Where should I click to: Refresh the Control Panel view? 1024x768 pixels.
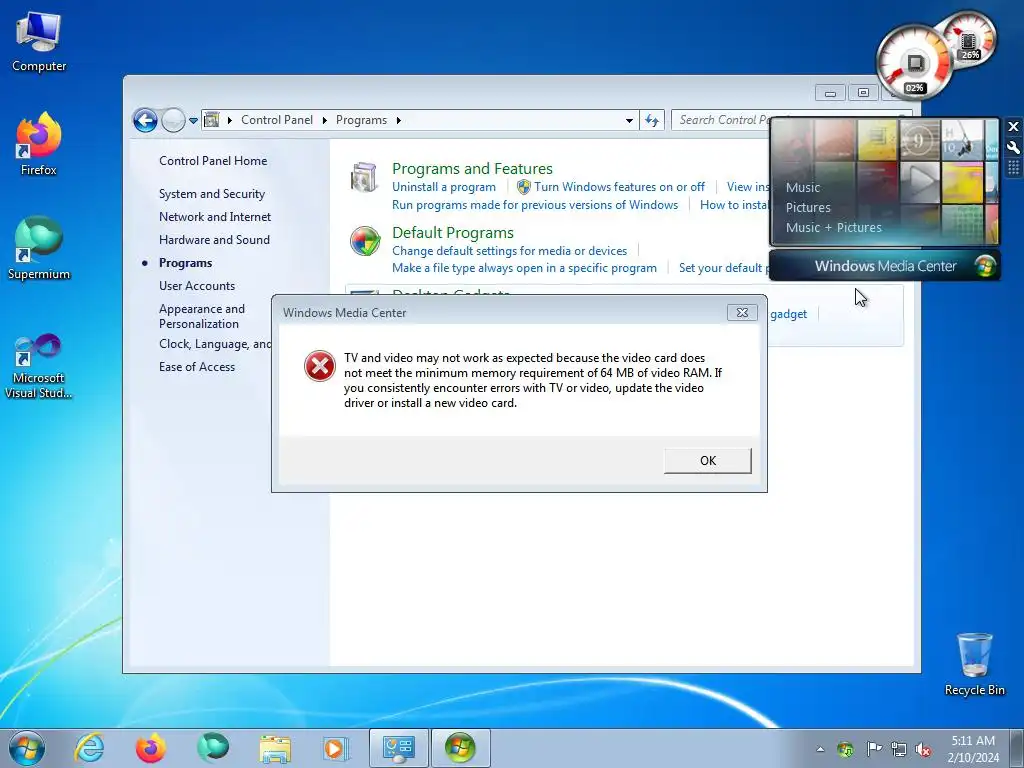point(652,120)
